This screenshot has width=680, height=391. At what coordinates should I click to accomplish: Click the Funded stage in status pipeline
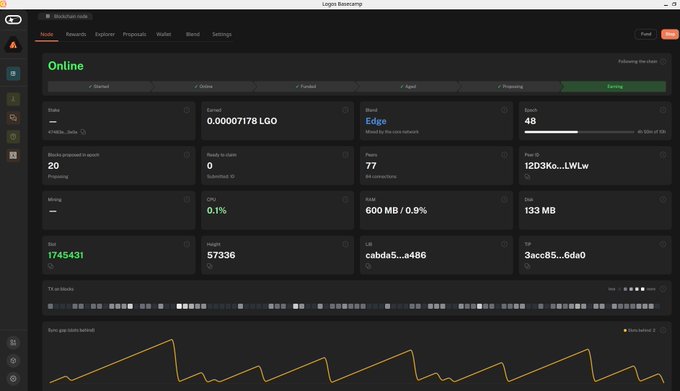pos(306,87)
